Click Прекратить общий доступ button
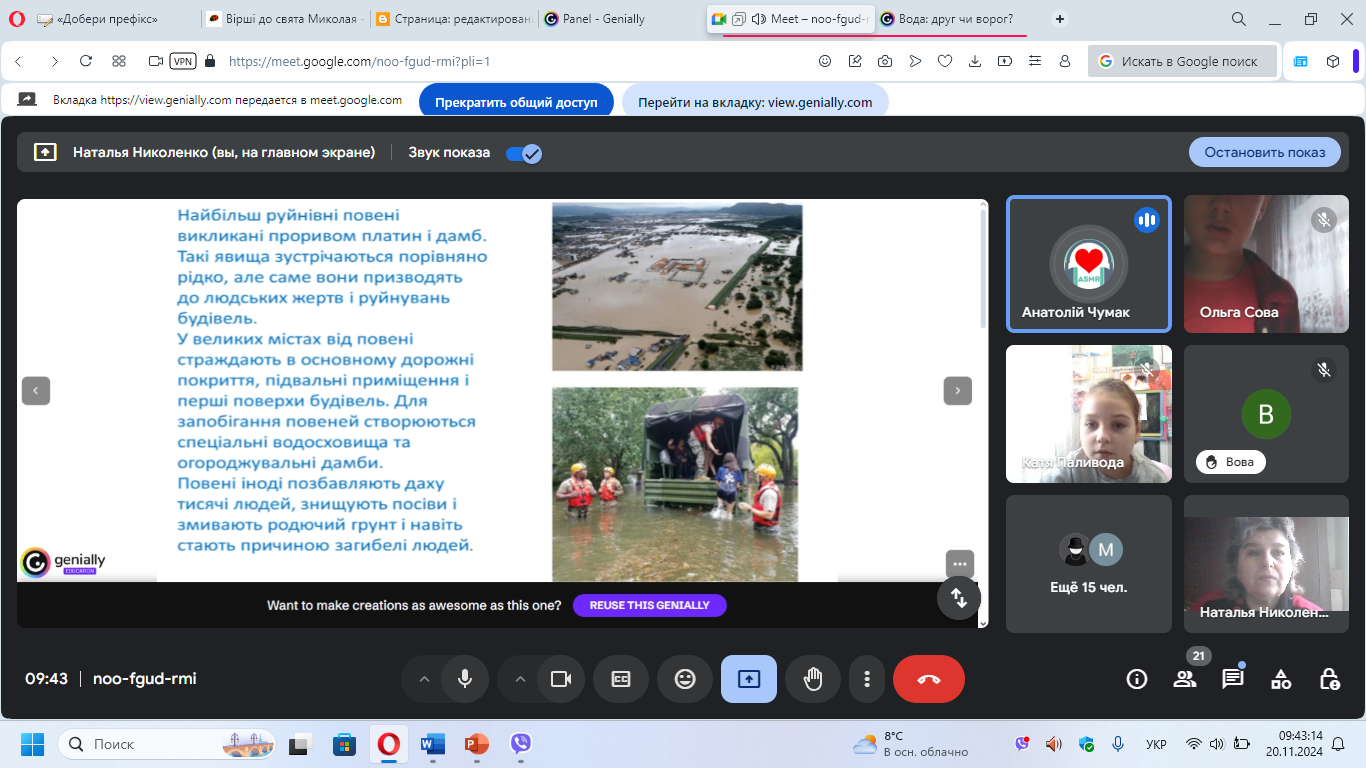Image resolution: width=1366 pixels, height=768 pixels. point(516,102)
